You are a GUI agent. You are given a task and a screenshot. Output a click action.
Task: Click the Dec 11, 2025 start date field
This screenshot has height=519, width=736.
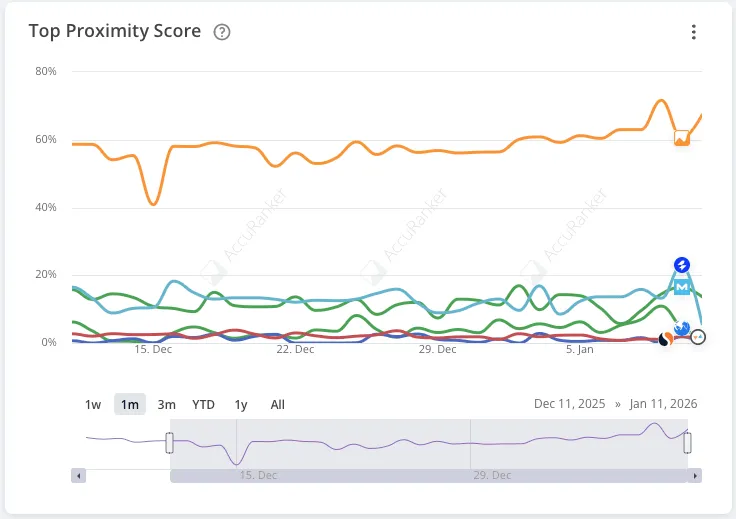[569, 404]
